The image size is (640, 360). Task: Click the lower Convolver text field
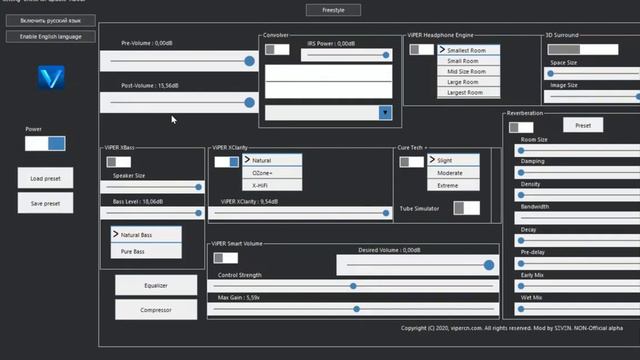pyautogui.click(x=329, y=90)
